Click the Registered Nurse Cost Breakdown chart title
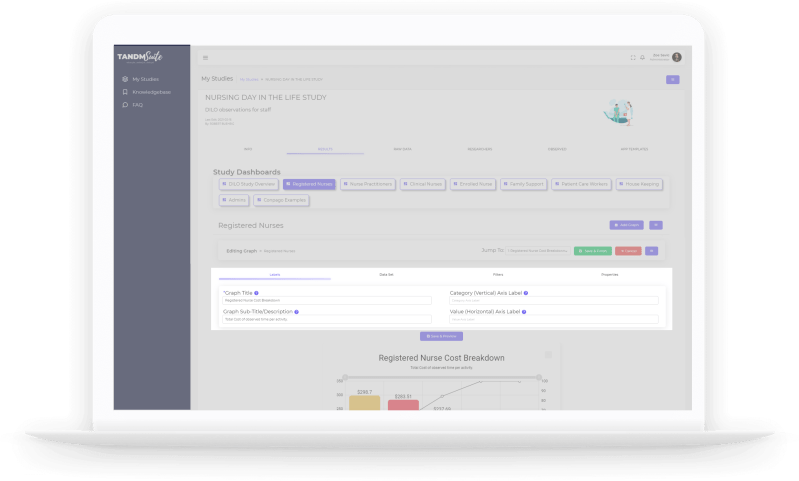Screen dimensions: 799x481 pyautogui.click(x=441, y=358)
